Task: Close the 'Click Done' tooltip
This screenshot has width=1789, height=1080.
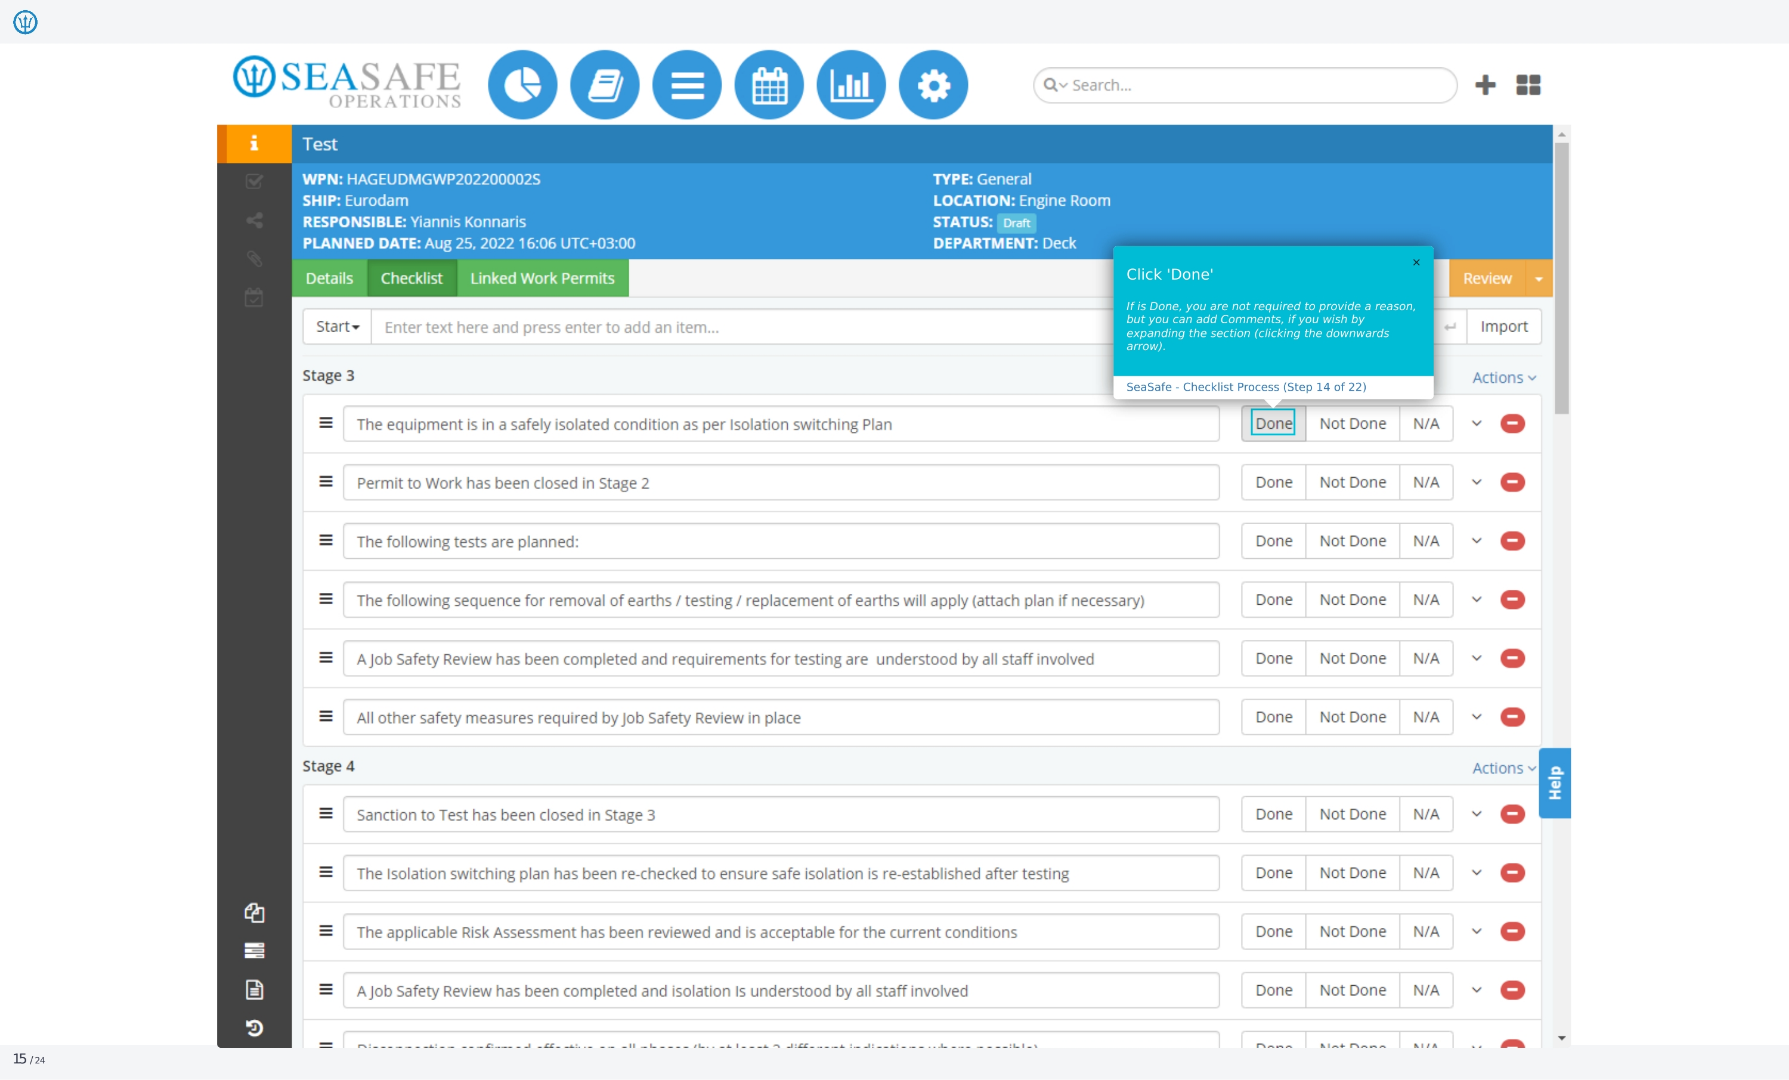Action: click(x=1416, y=262)
